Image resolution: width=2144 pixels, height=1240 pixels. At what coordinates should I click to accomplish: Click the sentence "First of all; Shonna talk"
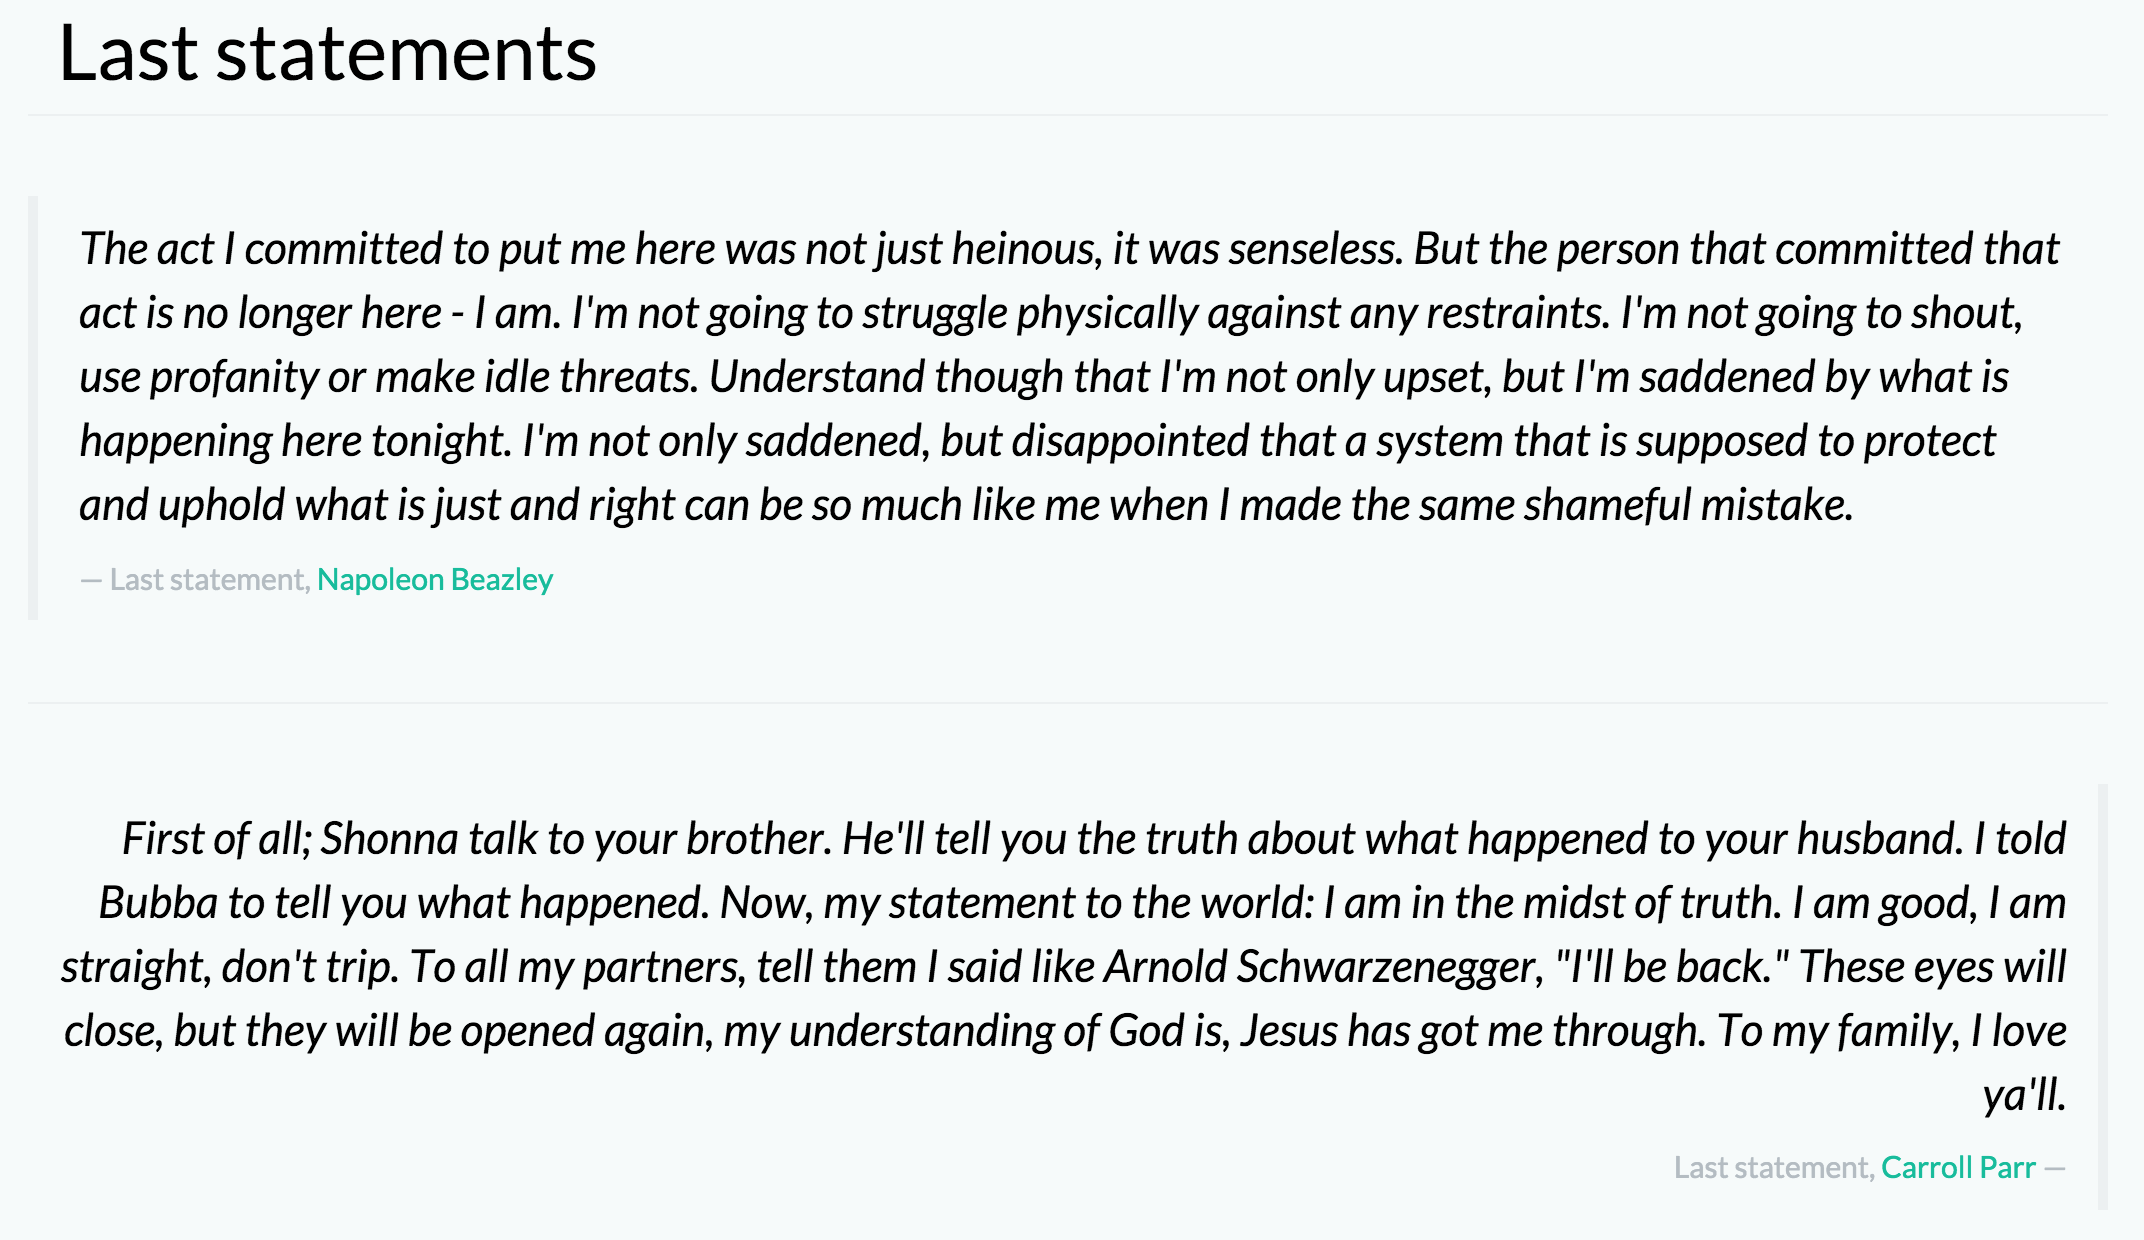click(x=477, y=839)
